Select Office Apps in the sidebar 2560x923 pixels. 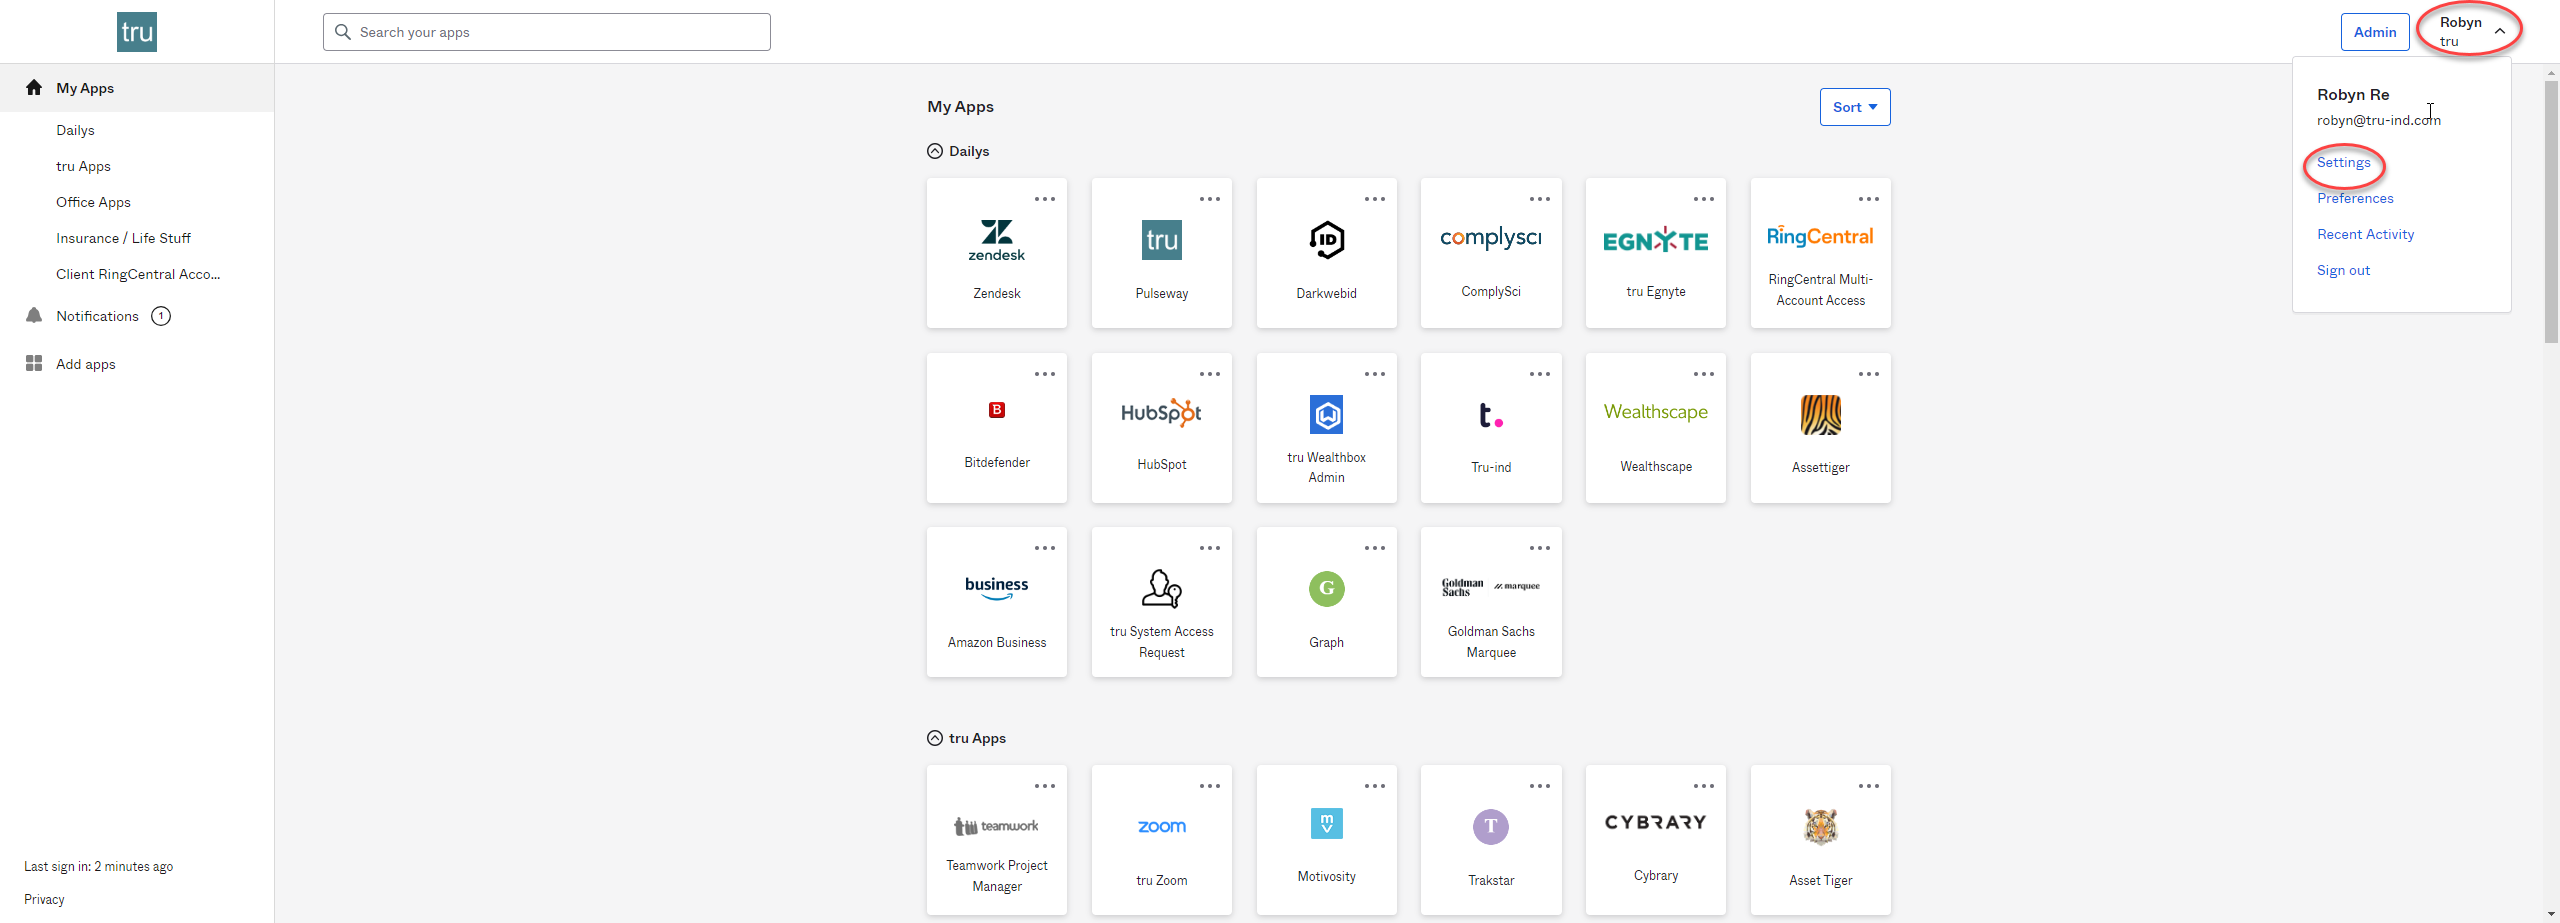click(93, 202)
